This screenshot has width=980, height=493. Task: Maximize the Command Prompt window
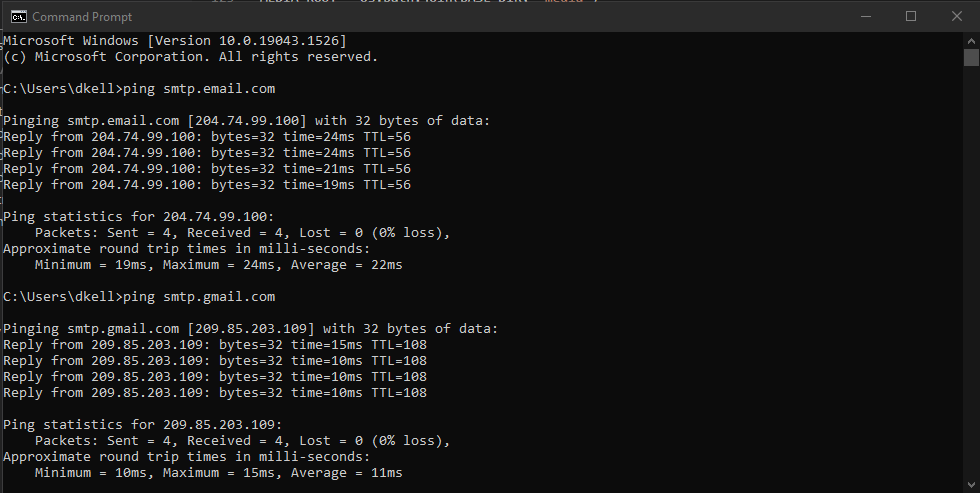pyautogui.click(x=911, y=17)
